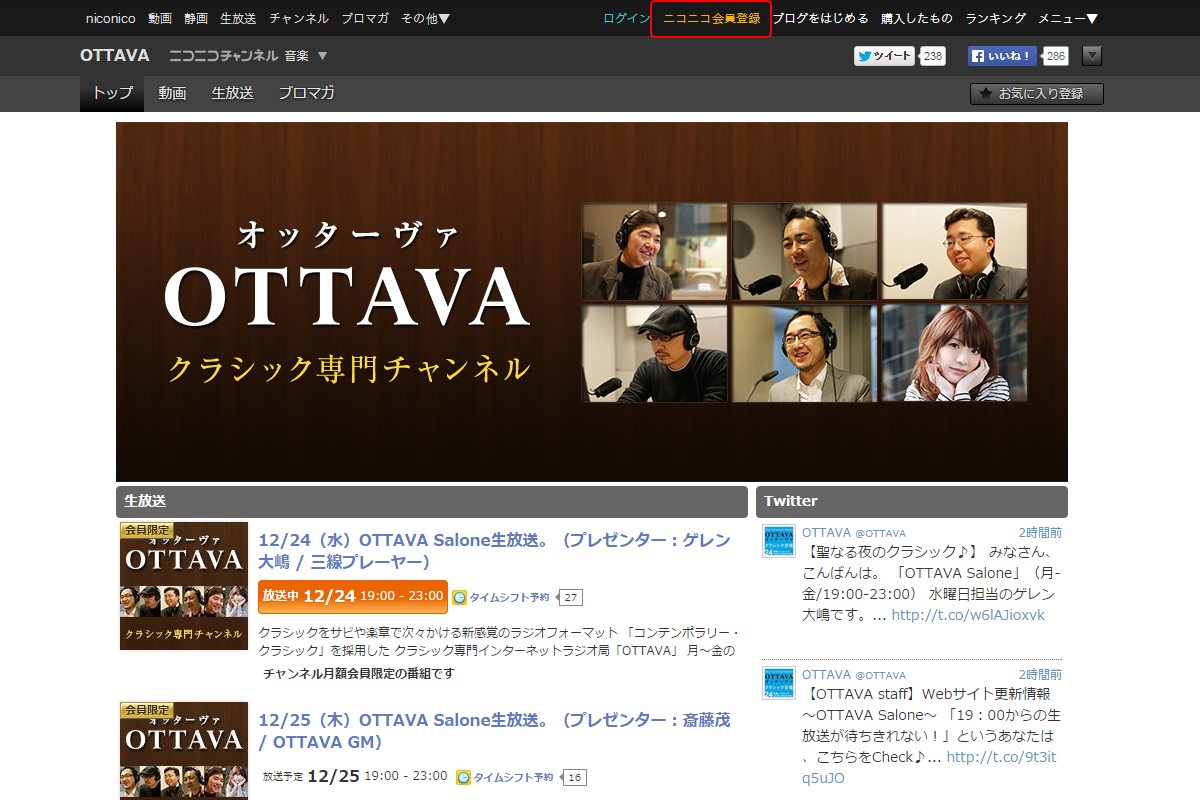Expand the share options arrow beside Like count

1092,56
